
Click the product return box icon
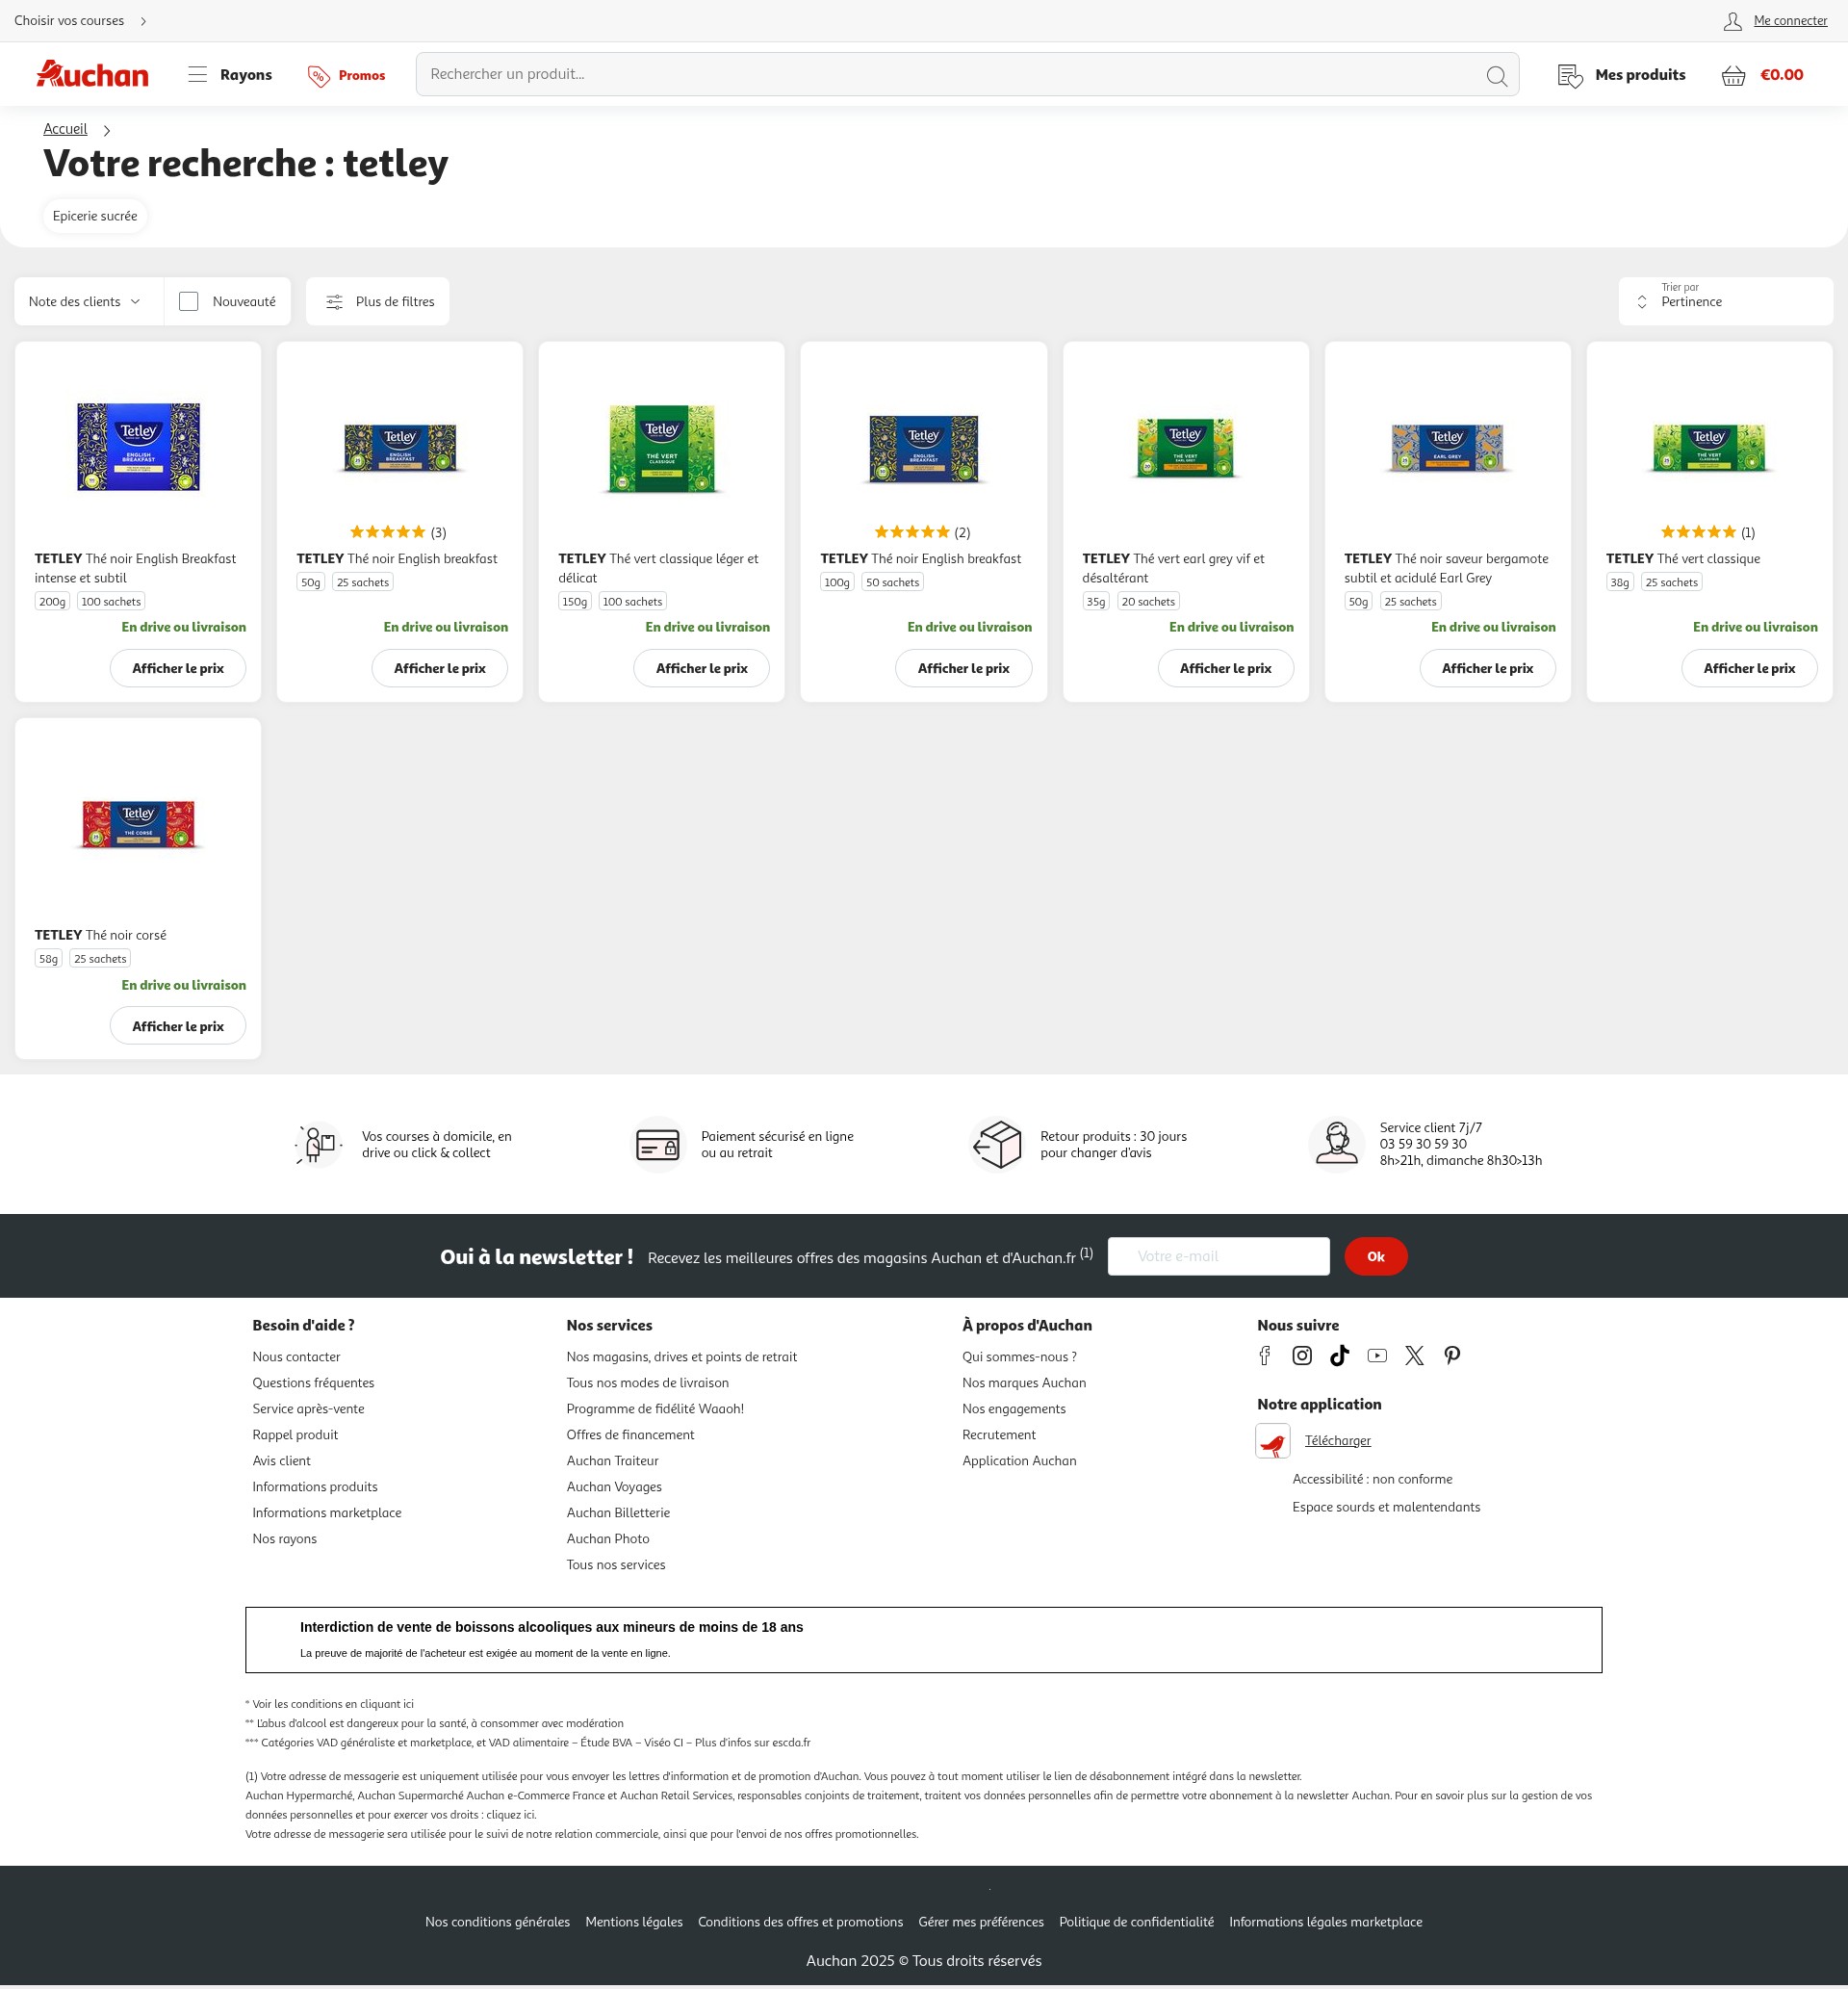998,1144
